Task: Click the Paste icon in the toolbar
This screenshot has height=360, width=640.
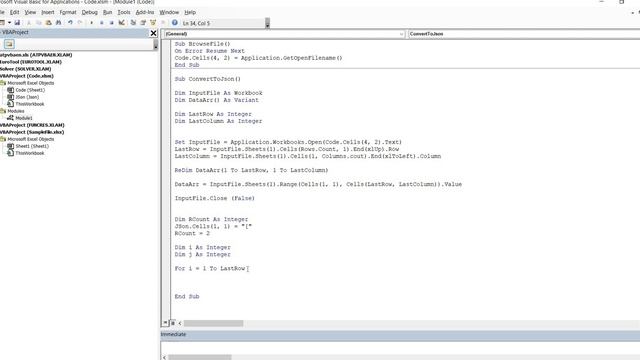Action: pyautogui.click(x=49, y=23)
